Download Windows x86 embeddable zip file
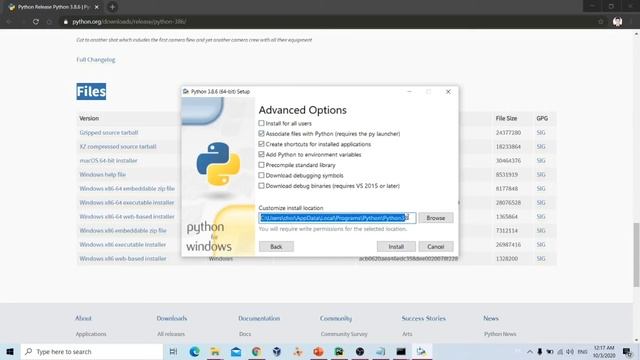 click(123, 230)
